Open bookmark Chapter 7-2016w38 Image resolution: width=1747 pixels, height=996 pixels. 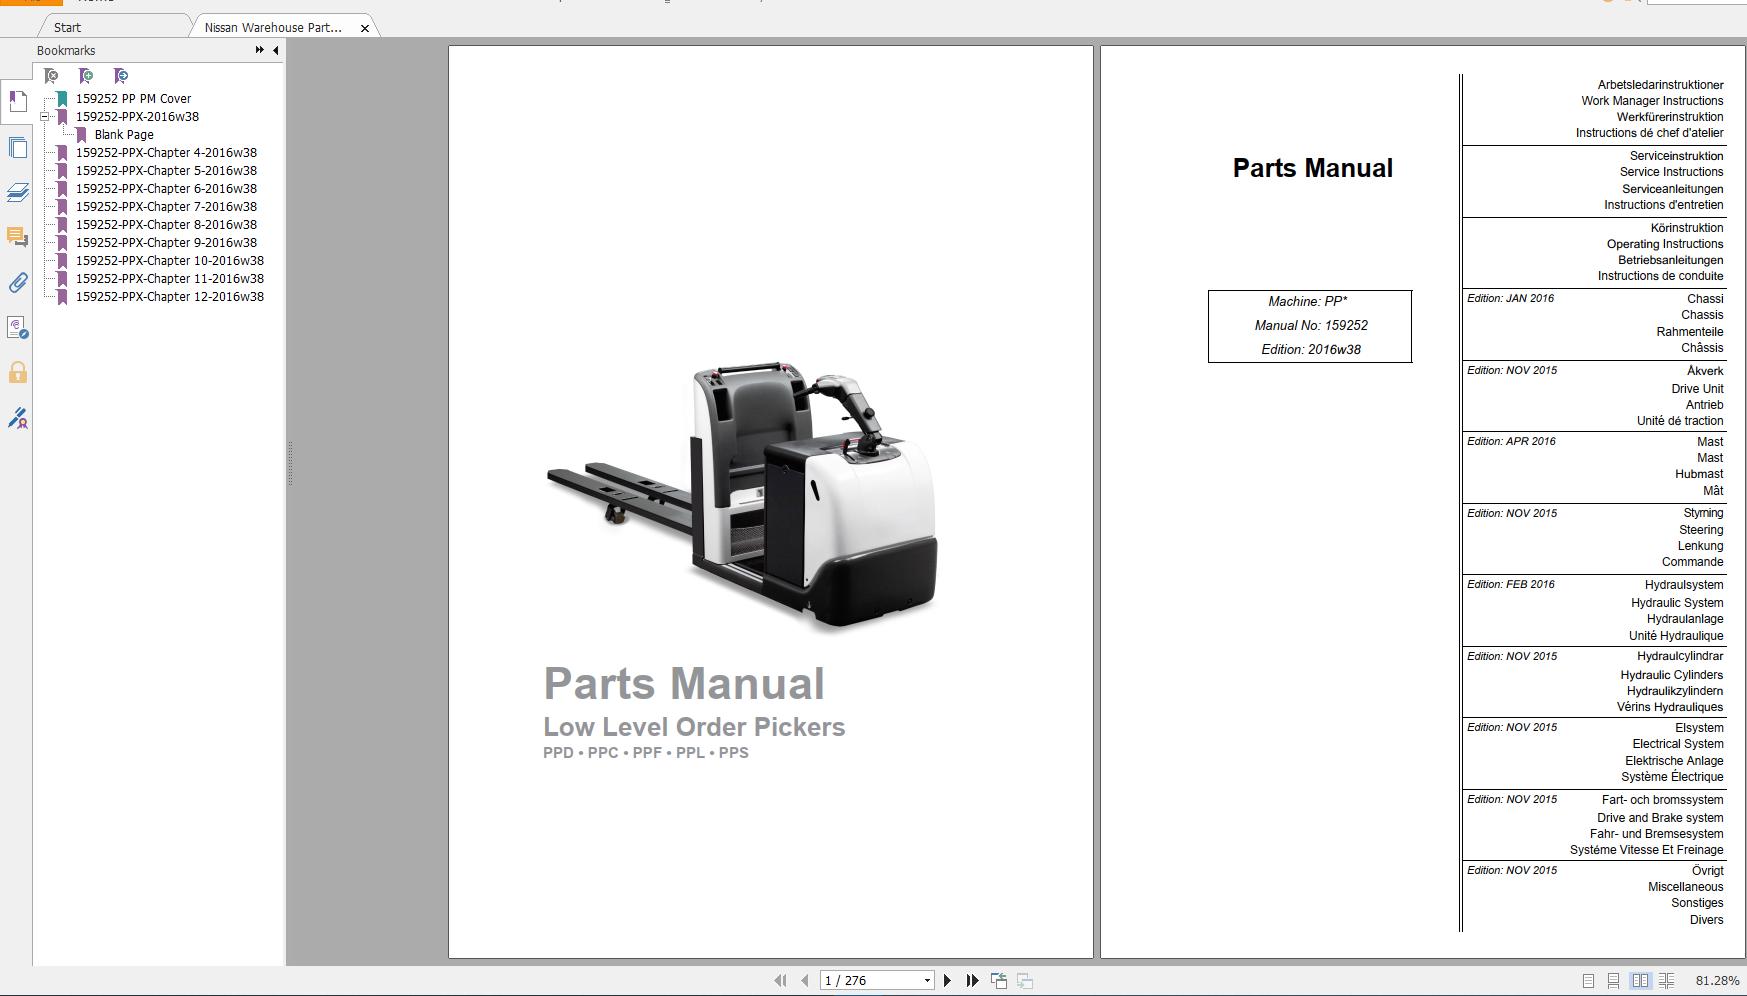[166, 207]
